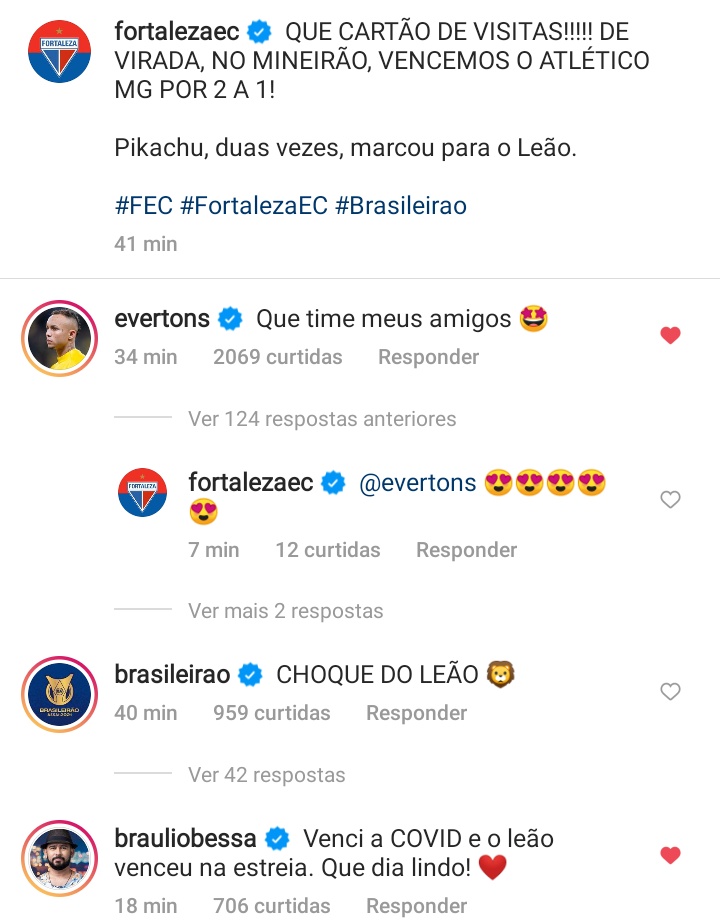Reply to the brauliobessa comment
Viewport: 720px width, 924px height.
416,906
